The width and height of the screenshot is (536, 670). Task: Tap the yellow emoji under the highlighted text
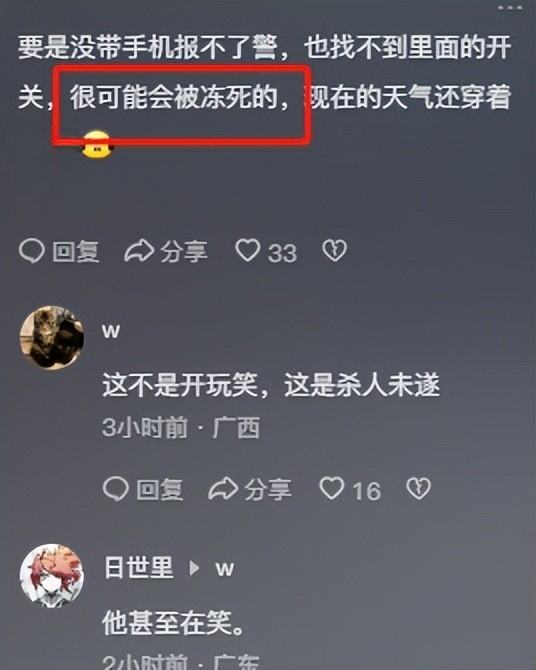[x=97, y=144]
